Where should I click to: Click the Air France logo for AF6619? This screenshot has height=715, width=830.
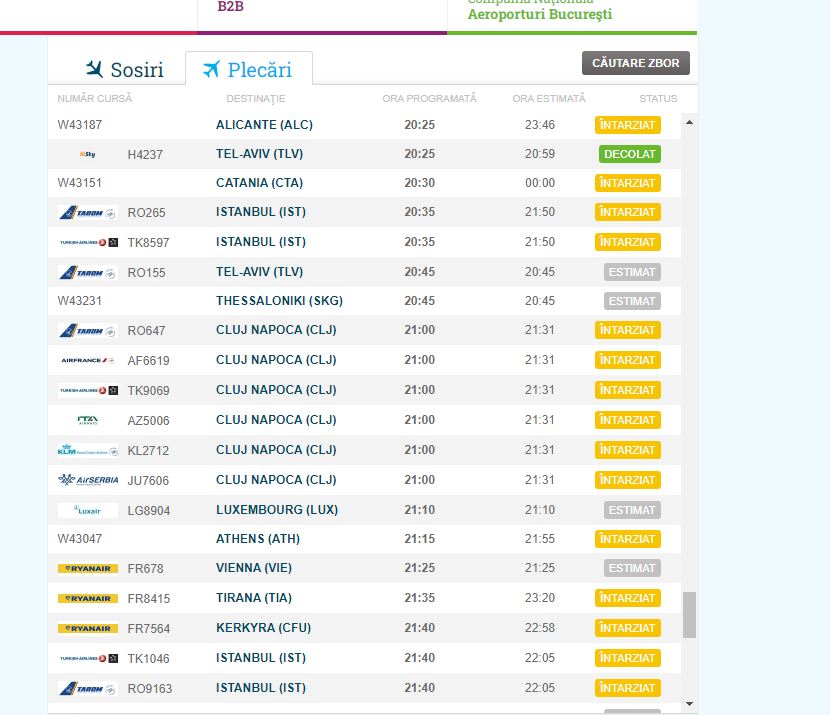point(87,361)
